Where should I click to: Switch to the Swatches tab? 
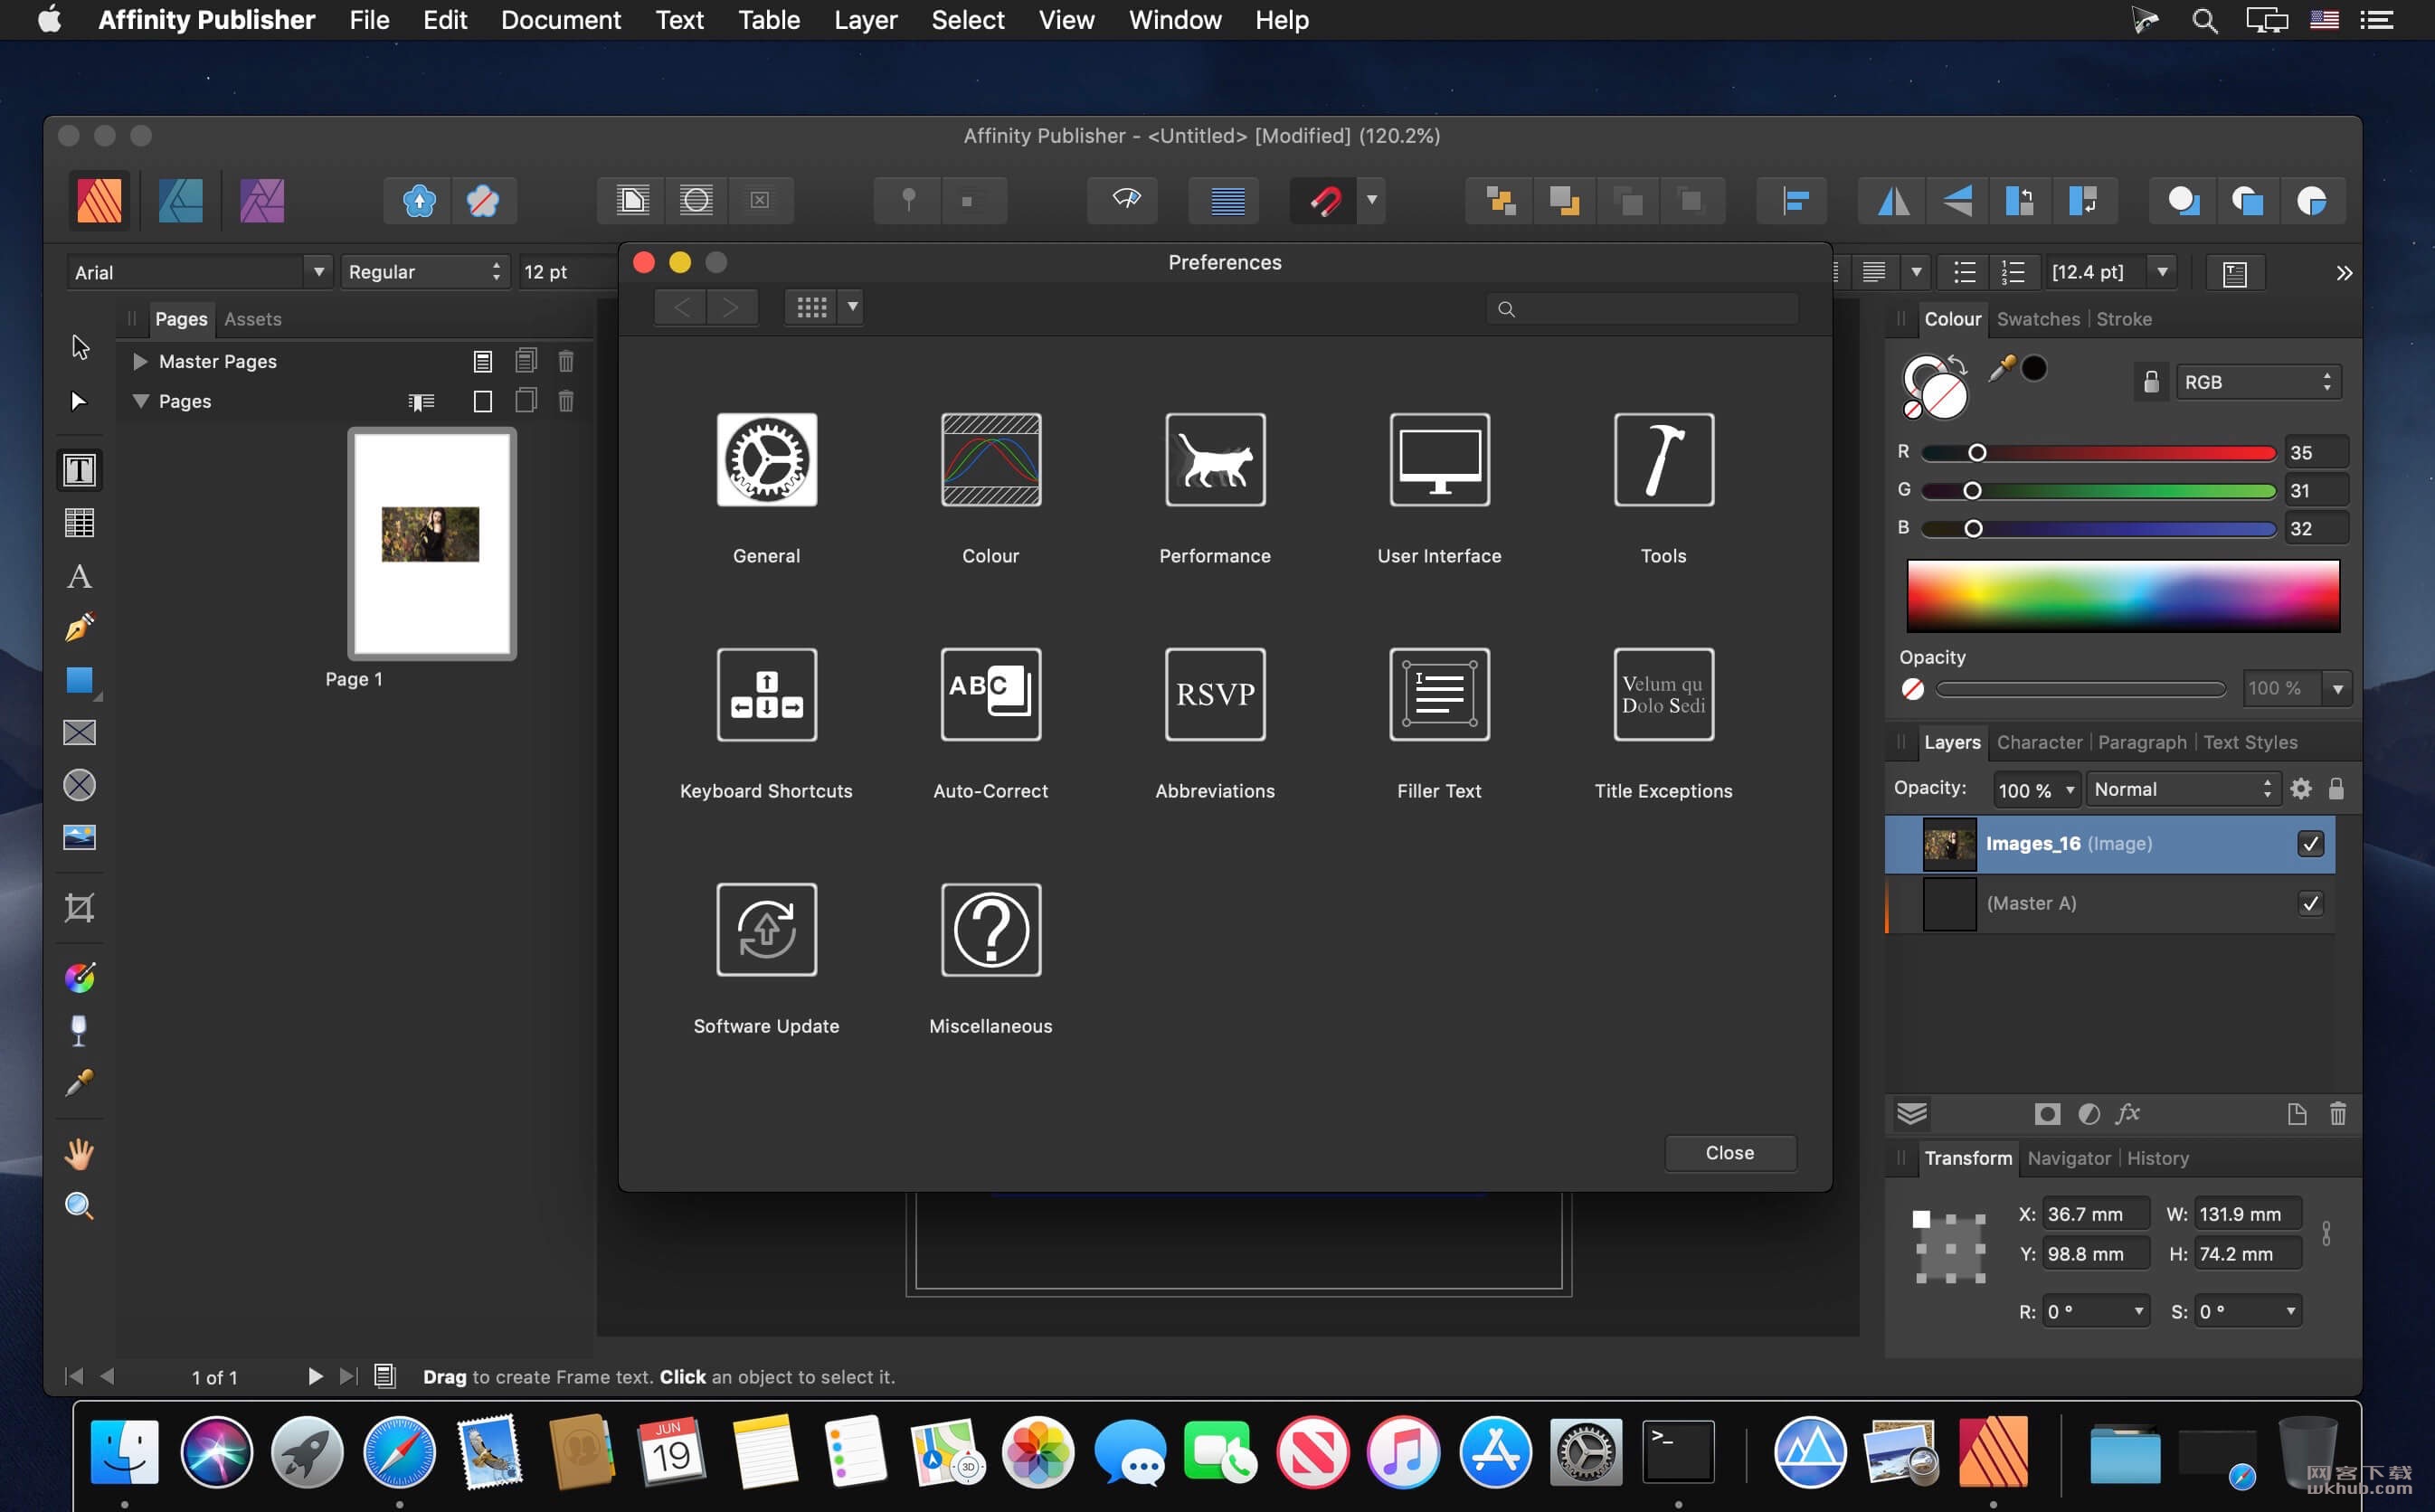(x=2037, y=319)
